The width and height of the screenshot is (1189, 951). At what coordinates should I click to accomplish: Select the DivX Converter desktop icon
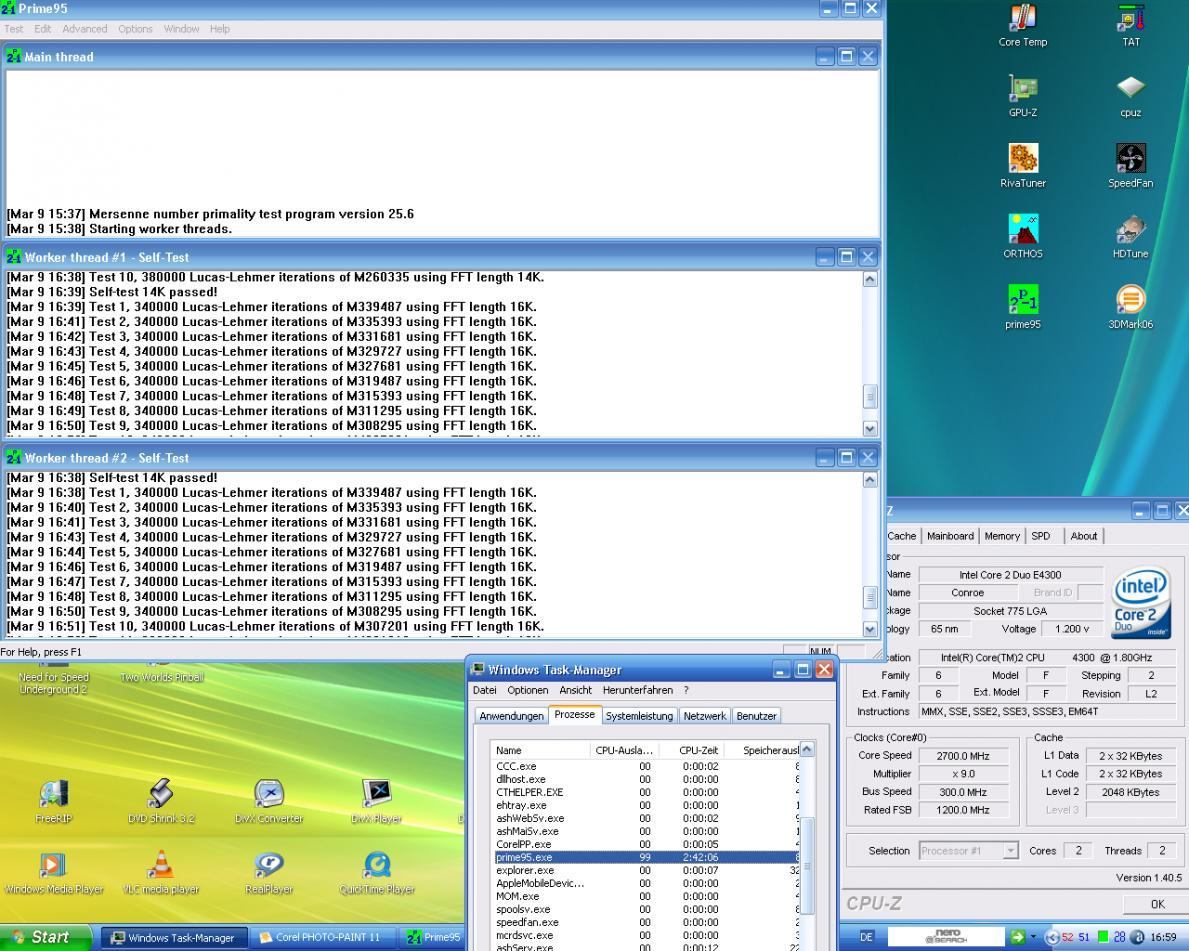coord(268,801)
